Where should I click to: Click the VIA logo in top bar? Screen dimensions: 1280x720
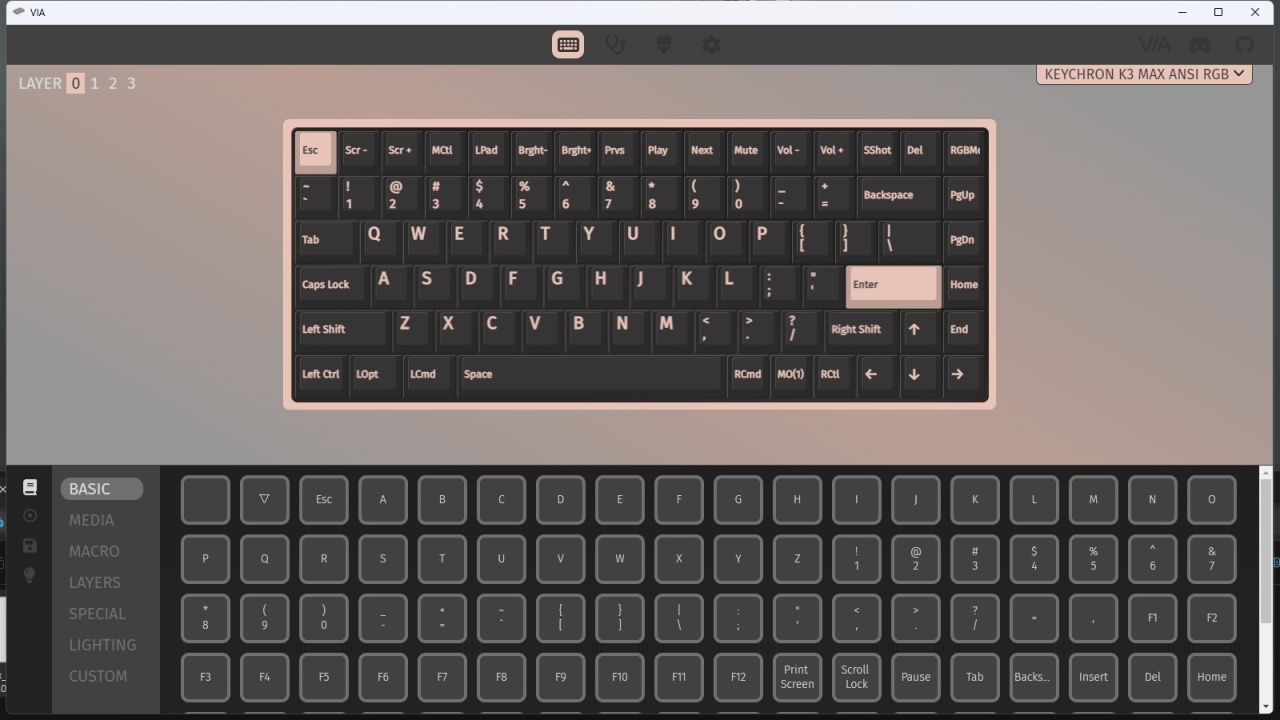pyautogui.click(x=1155, y=45)
